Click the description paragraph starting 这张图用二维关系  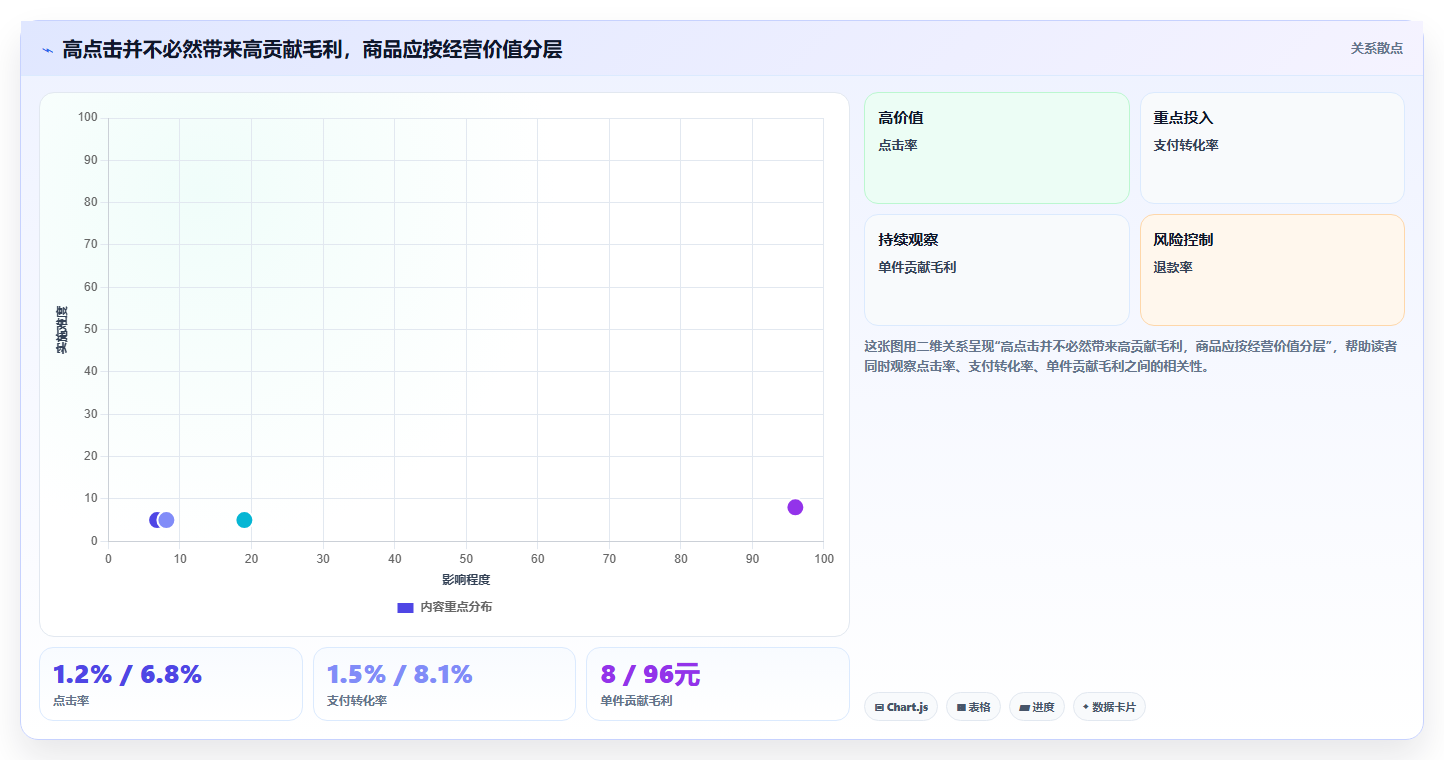(x=1131, y=356)
